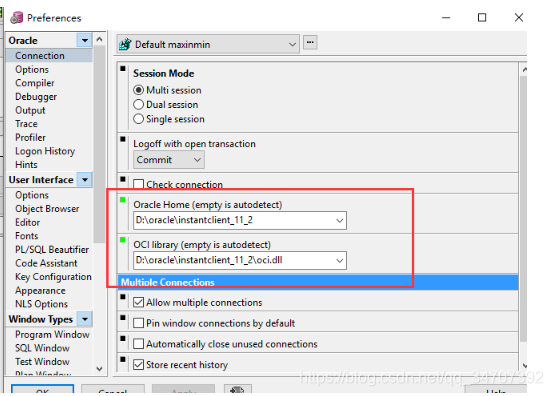Open the Default maxinmin preference set dropdown
Image resolution: width=553 pixels, height=396 pixels.
pyautogui.click(x=208, y=44)
